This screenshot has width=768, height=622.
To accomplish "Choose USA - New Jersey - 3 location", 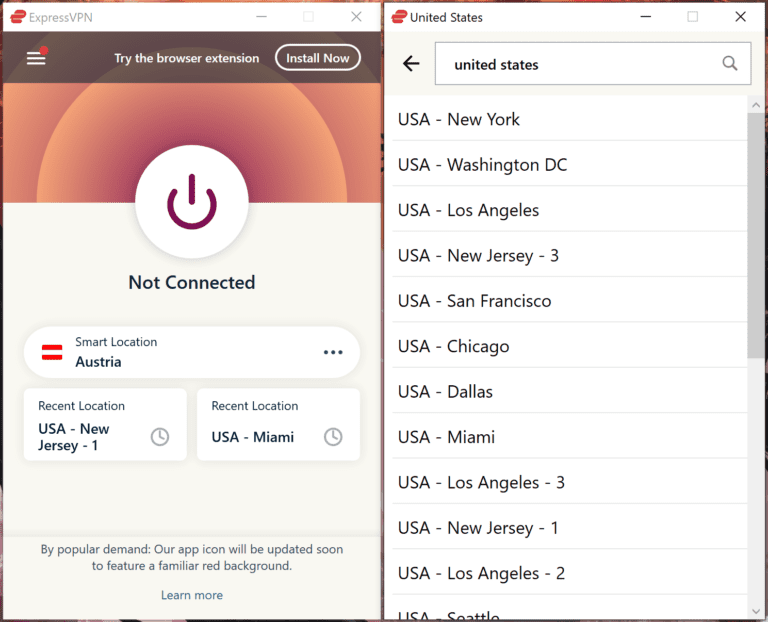I will coord(570,255).
